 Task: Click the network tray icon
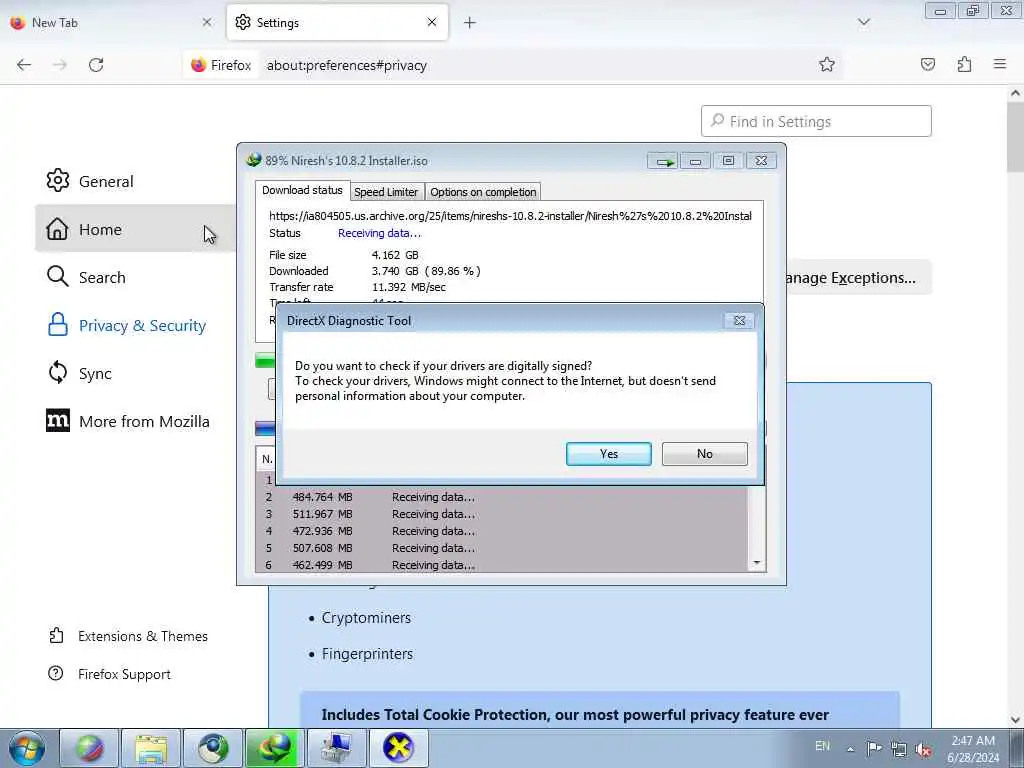click(899, 749)
